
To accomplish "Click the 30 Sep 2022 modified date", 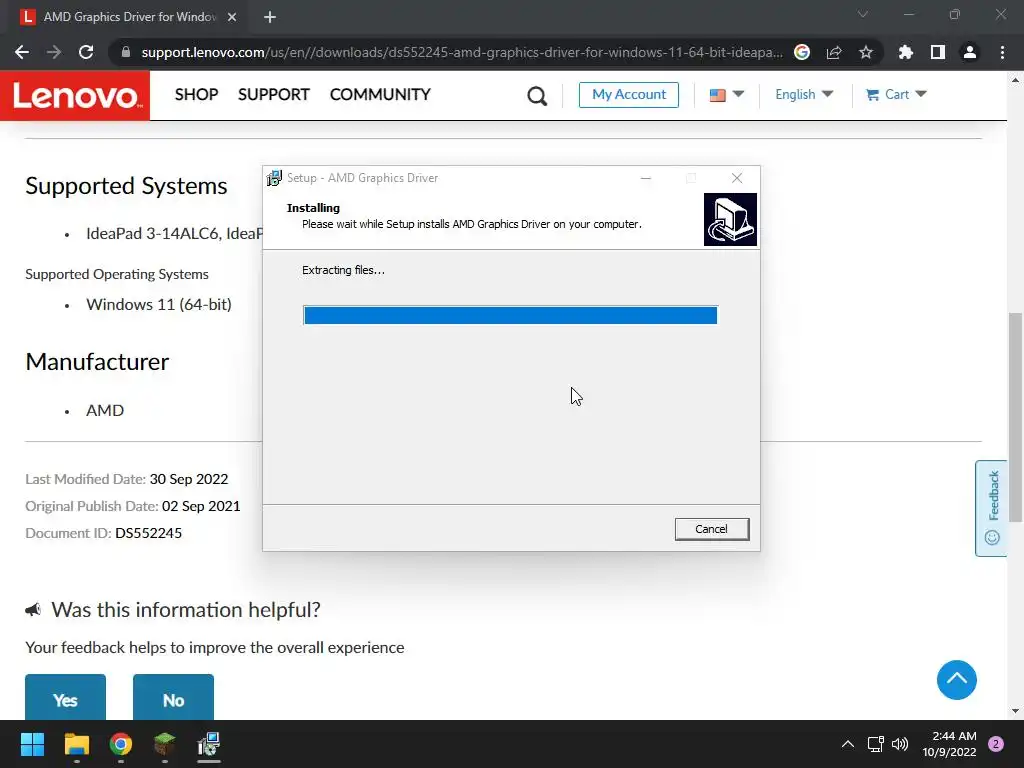I will pyautogui.click(x=189, y=479).
